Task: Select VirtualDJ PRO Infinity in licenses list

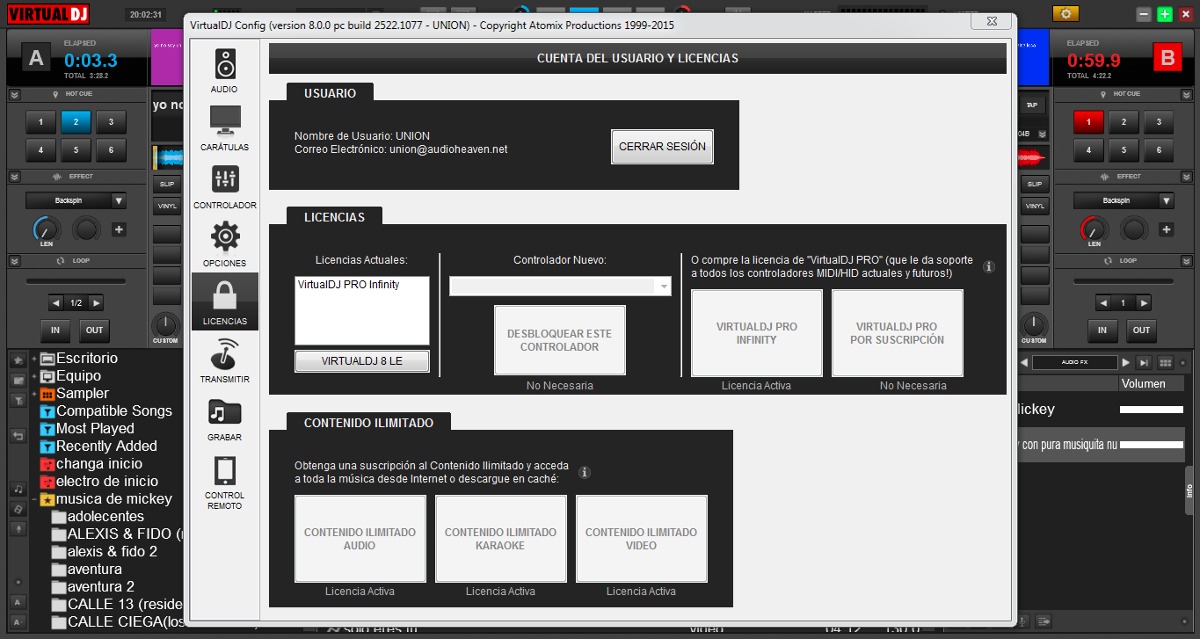Action: (x=348, y=285)
